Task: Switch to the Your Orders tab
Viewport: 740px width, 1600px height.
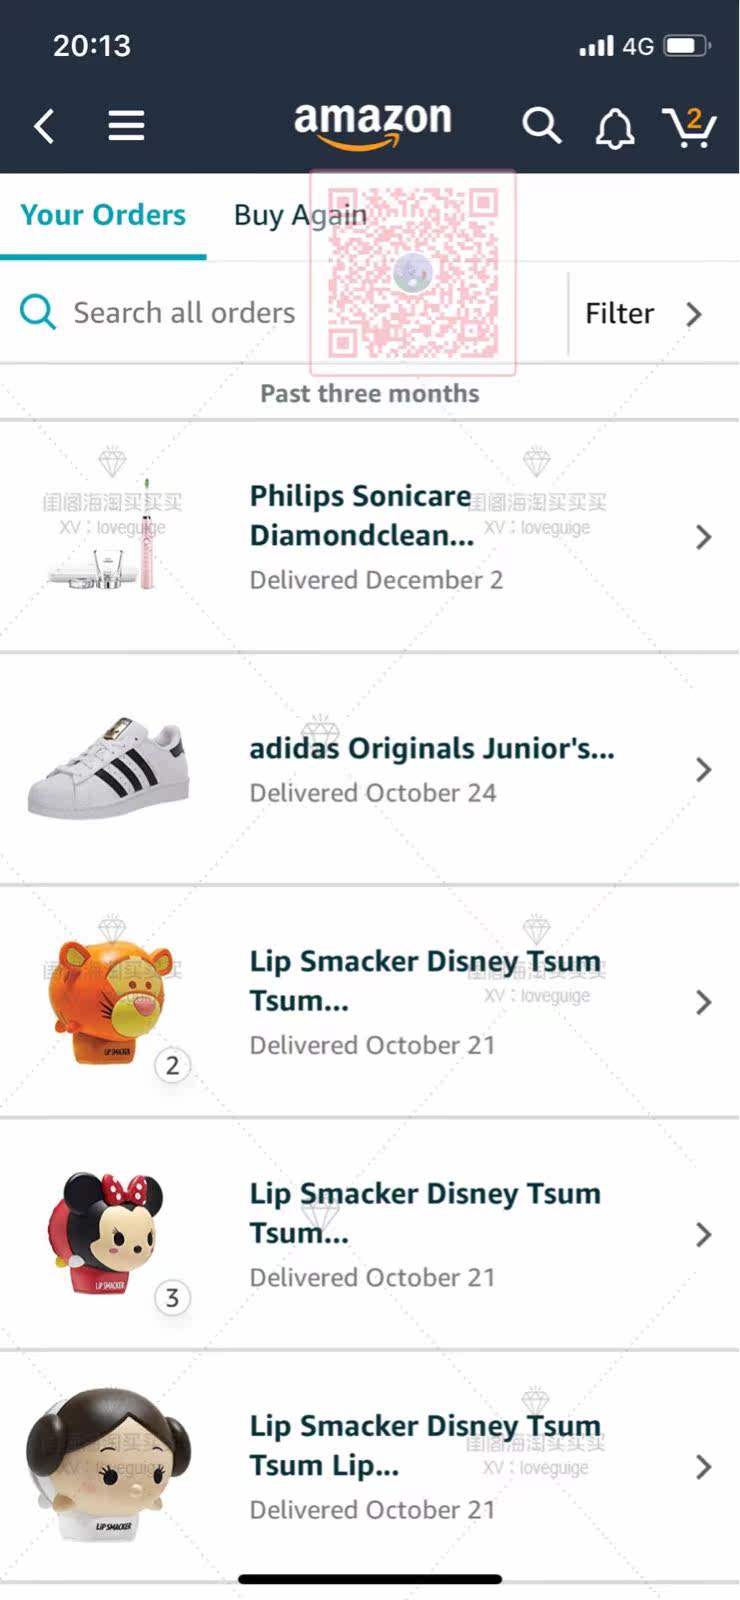Action: tap(103, 214)
